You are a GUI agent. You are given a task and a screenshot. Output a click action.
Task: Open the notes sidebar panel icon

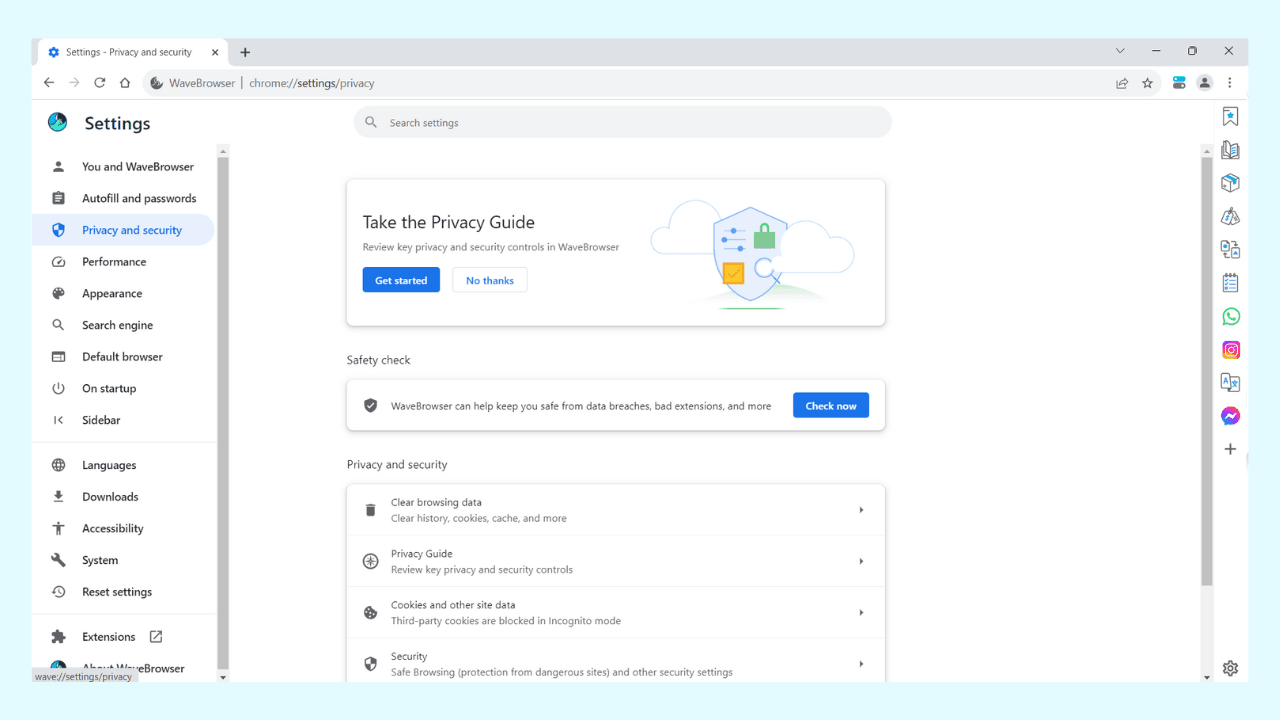[1230, 282]
